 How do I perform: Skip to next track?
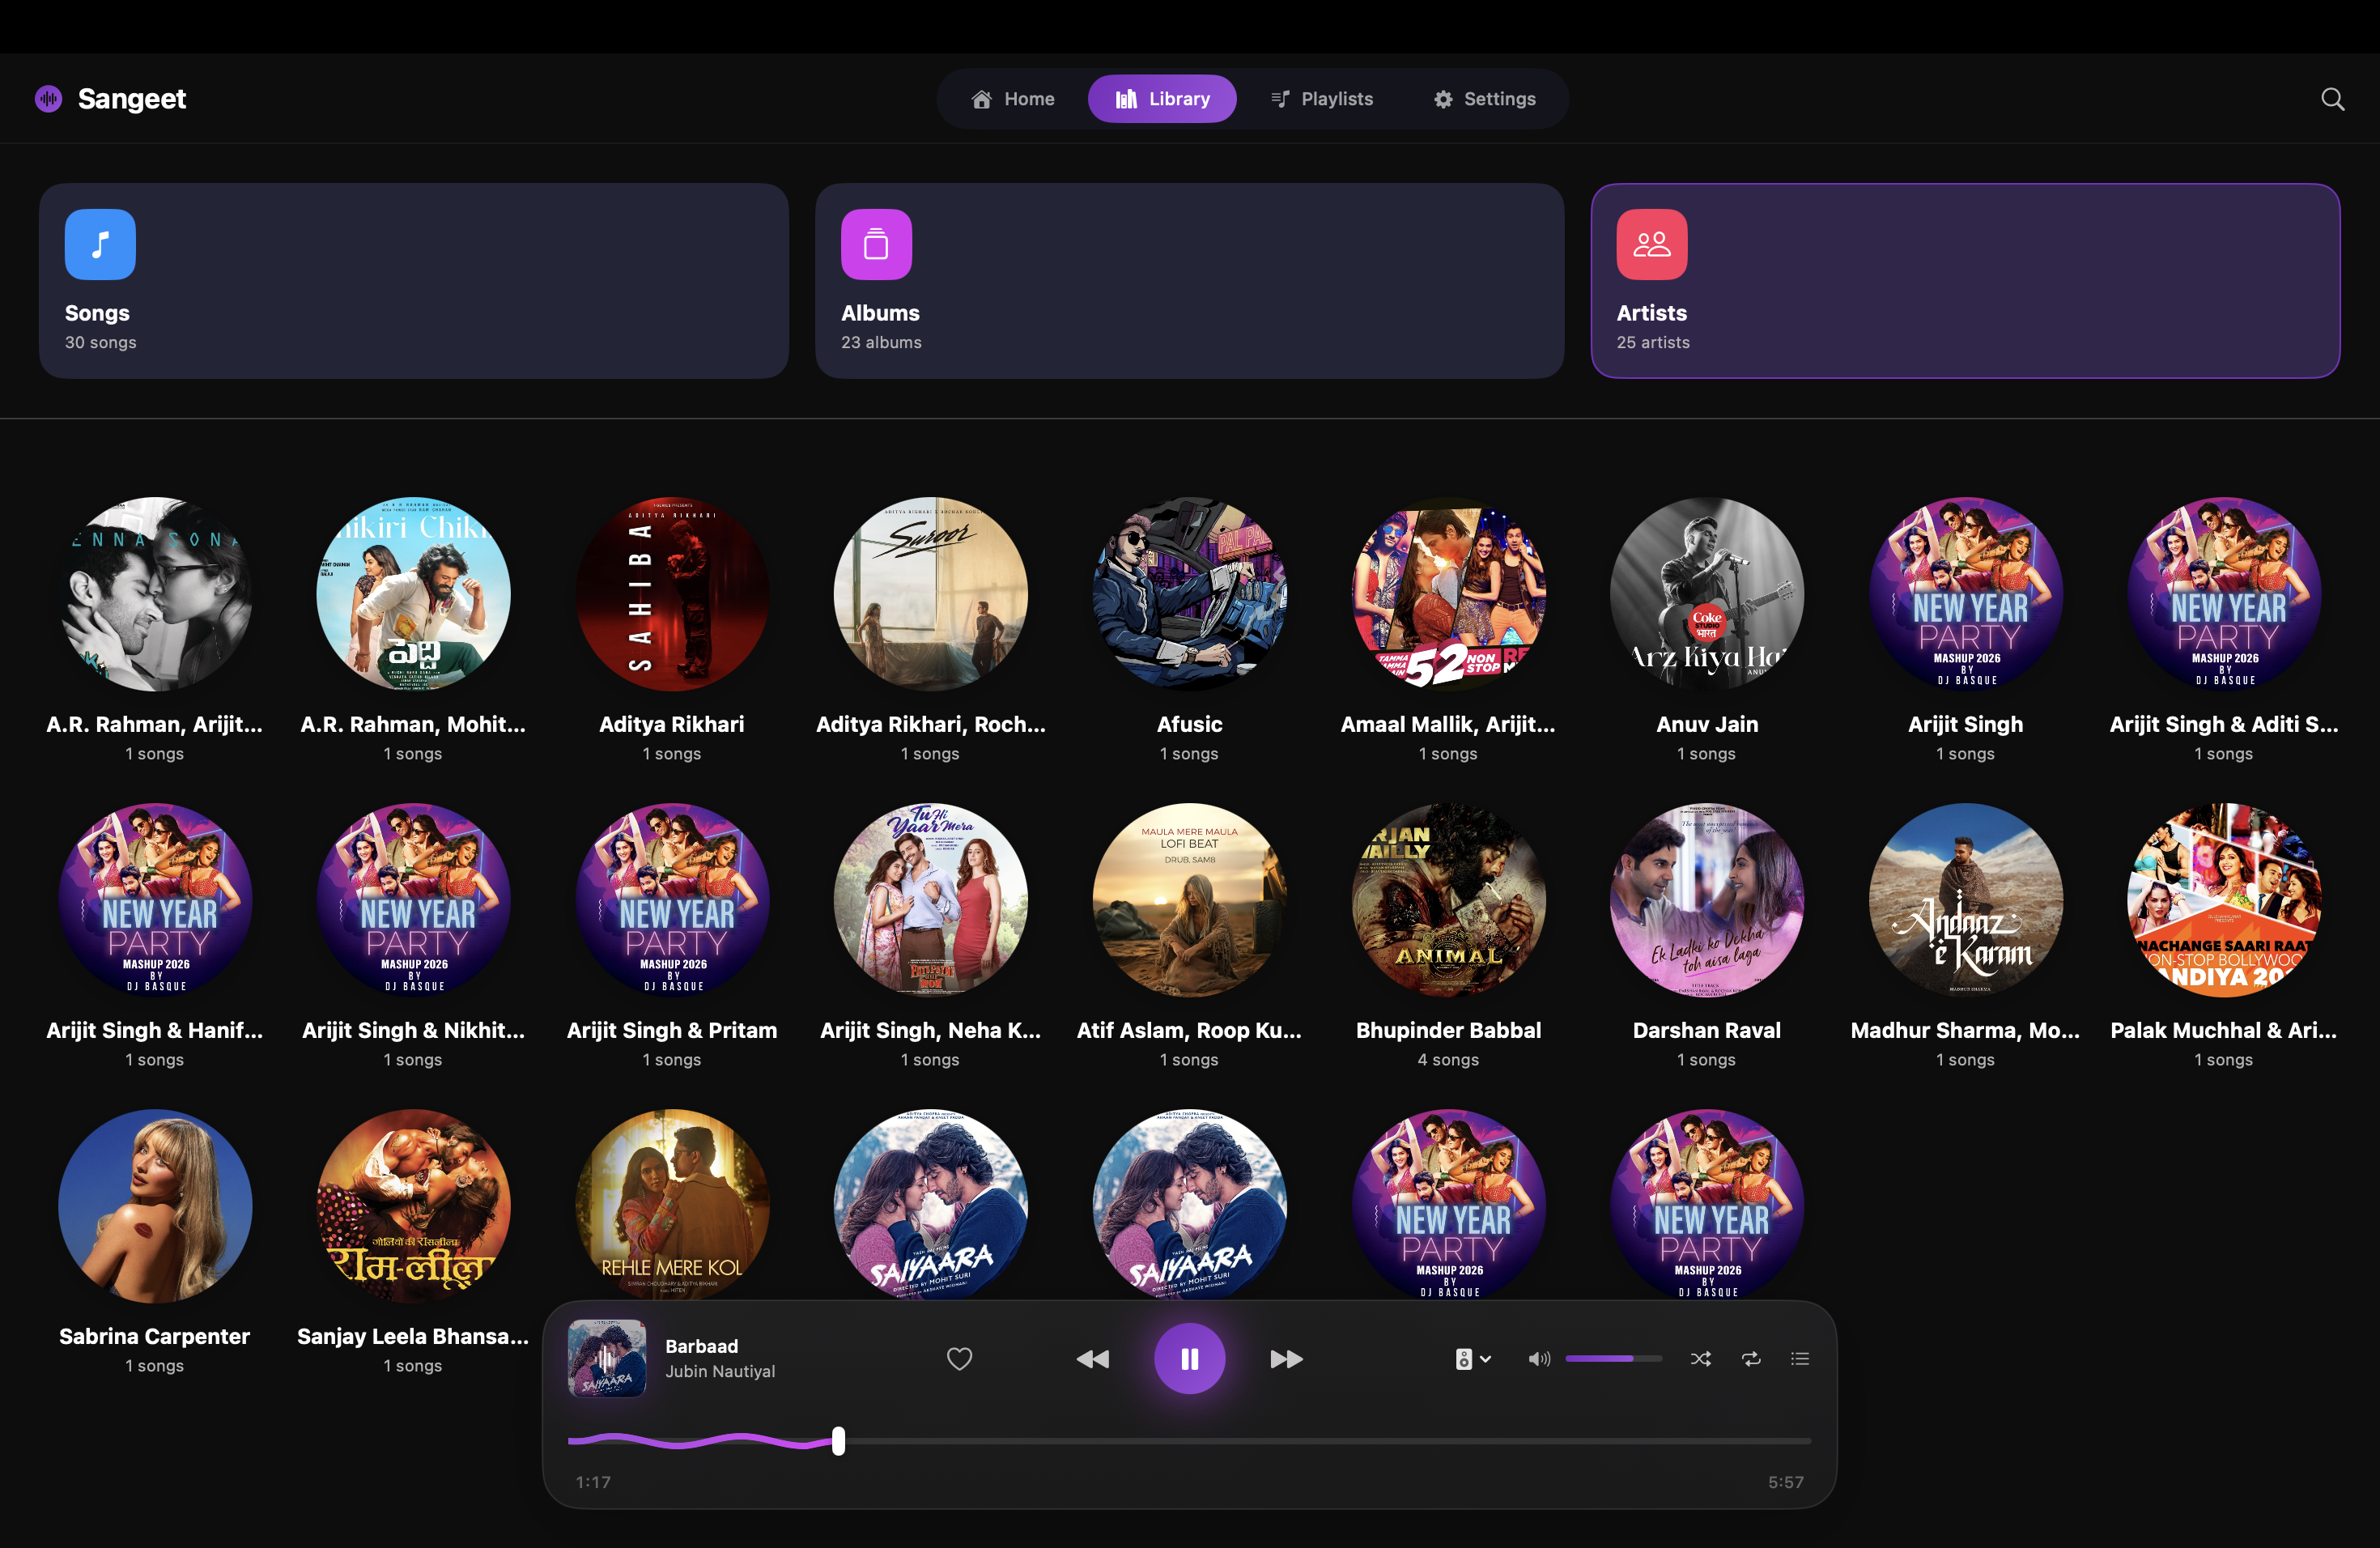point(1286,1358)
